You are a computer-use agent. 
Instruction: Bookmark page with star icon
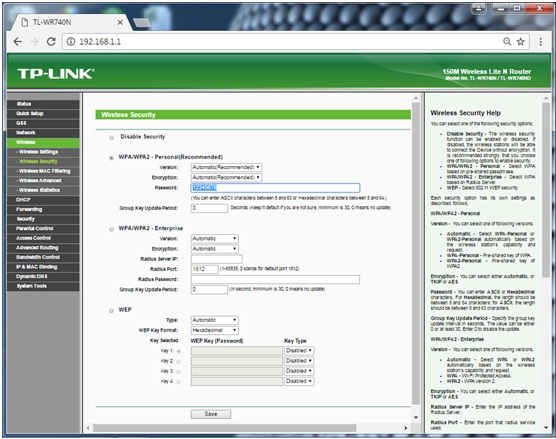coord(521,42)
